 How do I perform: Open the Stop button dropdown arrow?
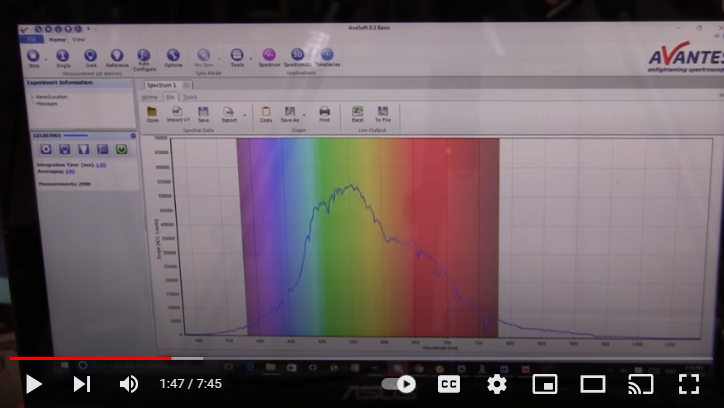(x=46, y=59)
